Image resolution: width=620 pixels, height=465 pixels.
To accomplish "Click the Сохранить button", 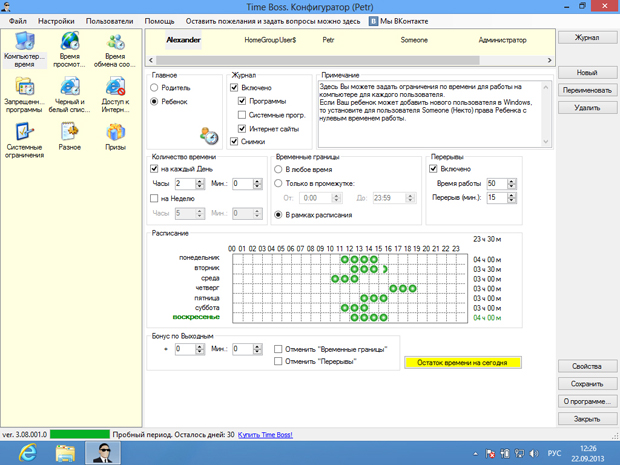I will click(x=587, y=384).
